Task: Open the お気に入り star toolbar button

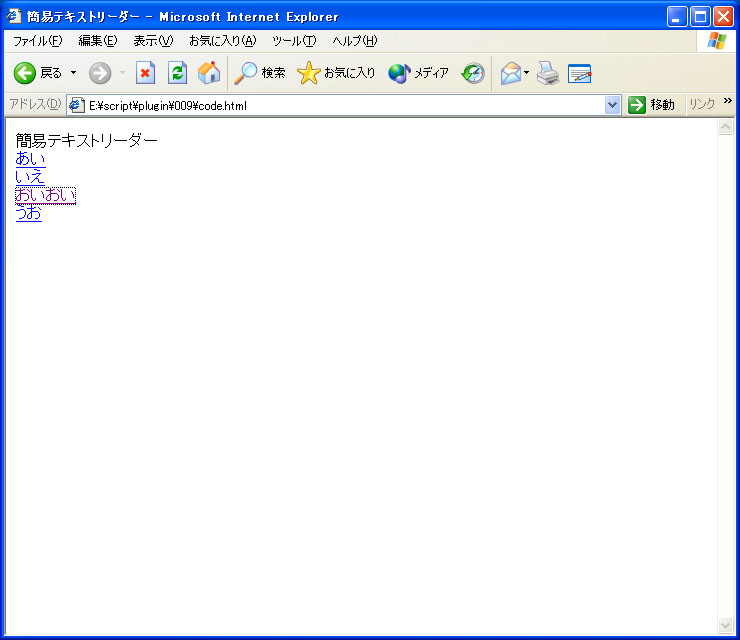Action: coord(336,73)
